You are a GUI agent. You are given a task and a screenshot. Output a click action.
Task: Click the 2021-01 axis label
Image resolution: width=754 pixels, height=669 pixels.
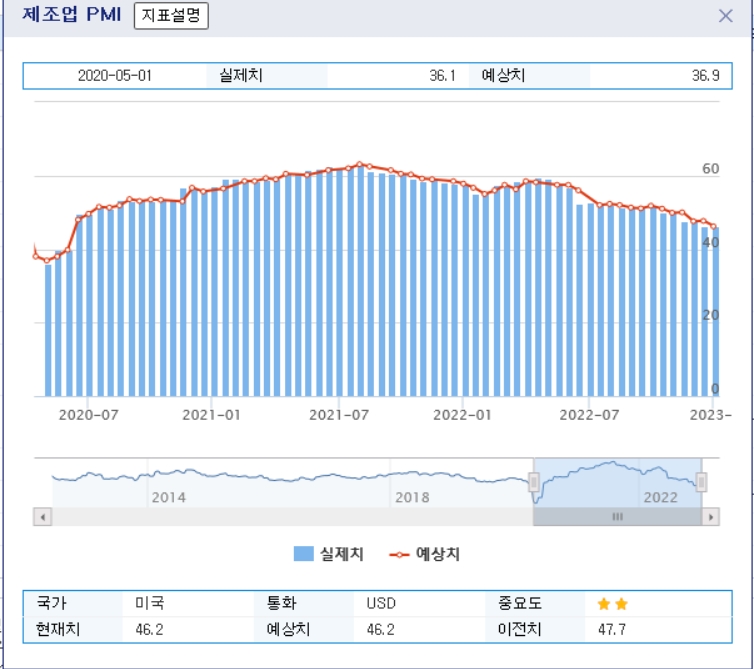pyautogui.click(x=212, y=415)
